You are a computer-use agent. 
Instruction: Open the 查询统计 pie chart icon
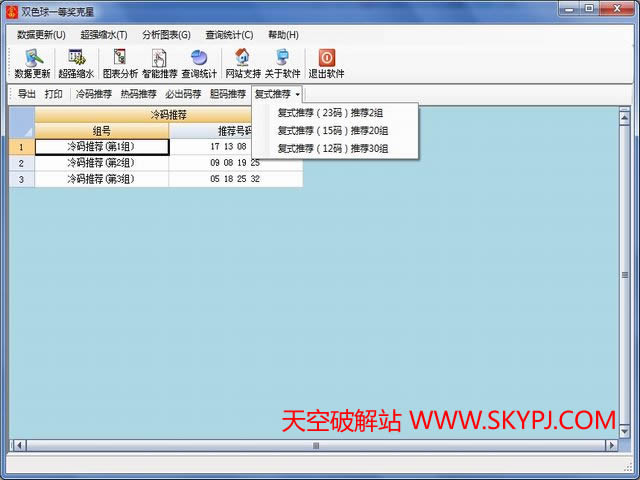(x=199, y=63)
